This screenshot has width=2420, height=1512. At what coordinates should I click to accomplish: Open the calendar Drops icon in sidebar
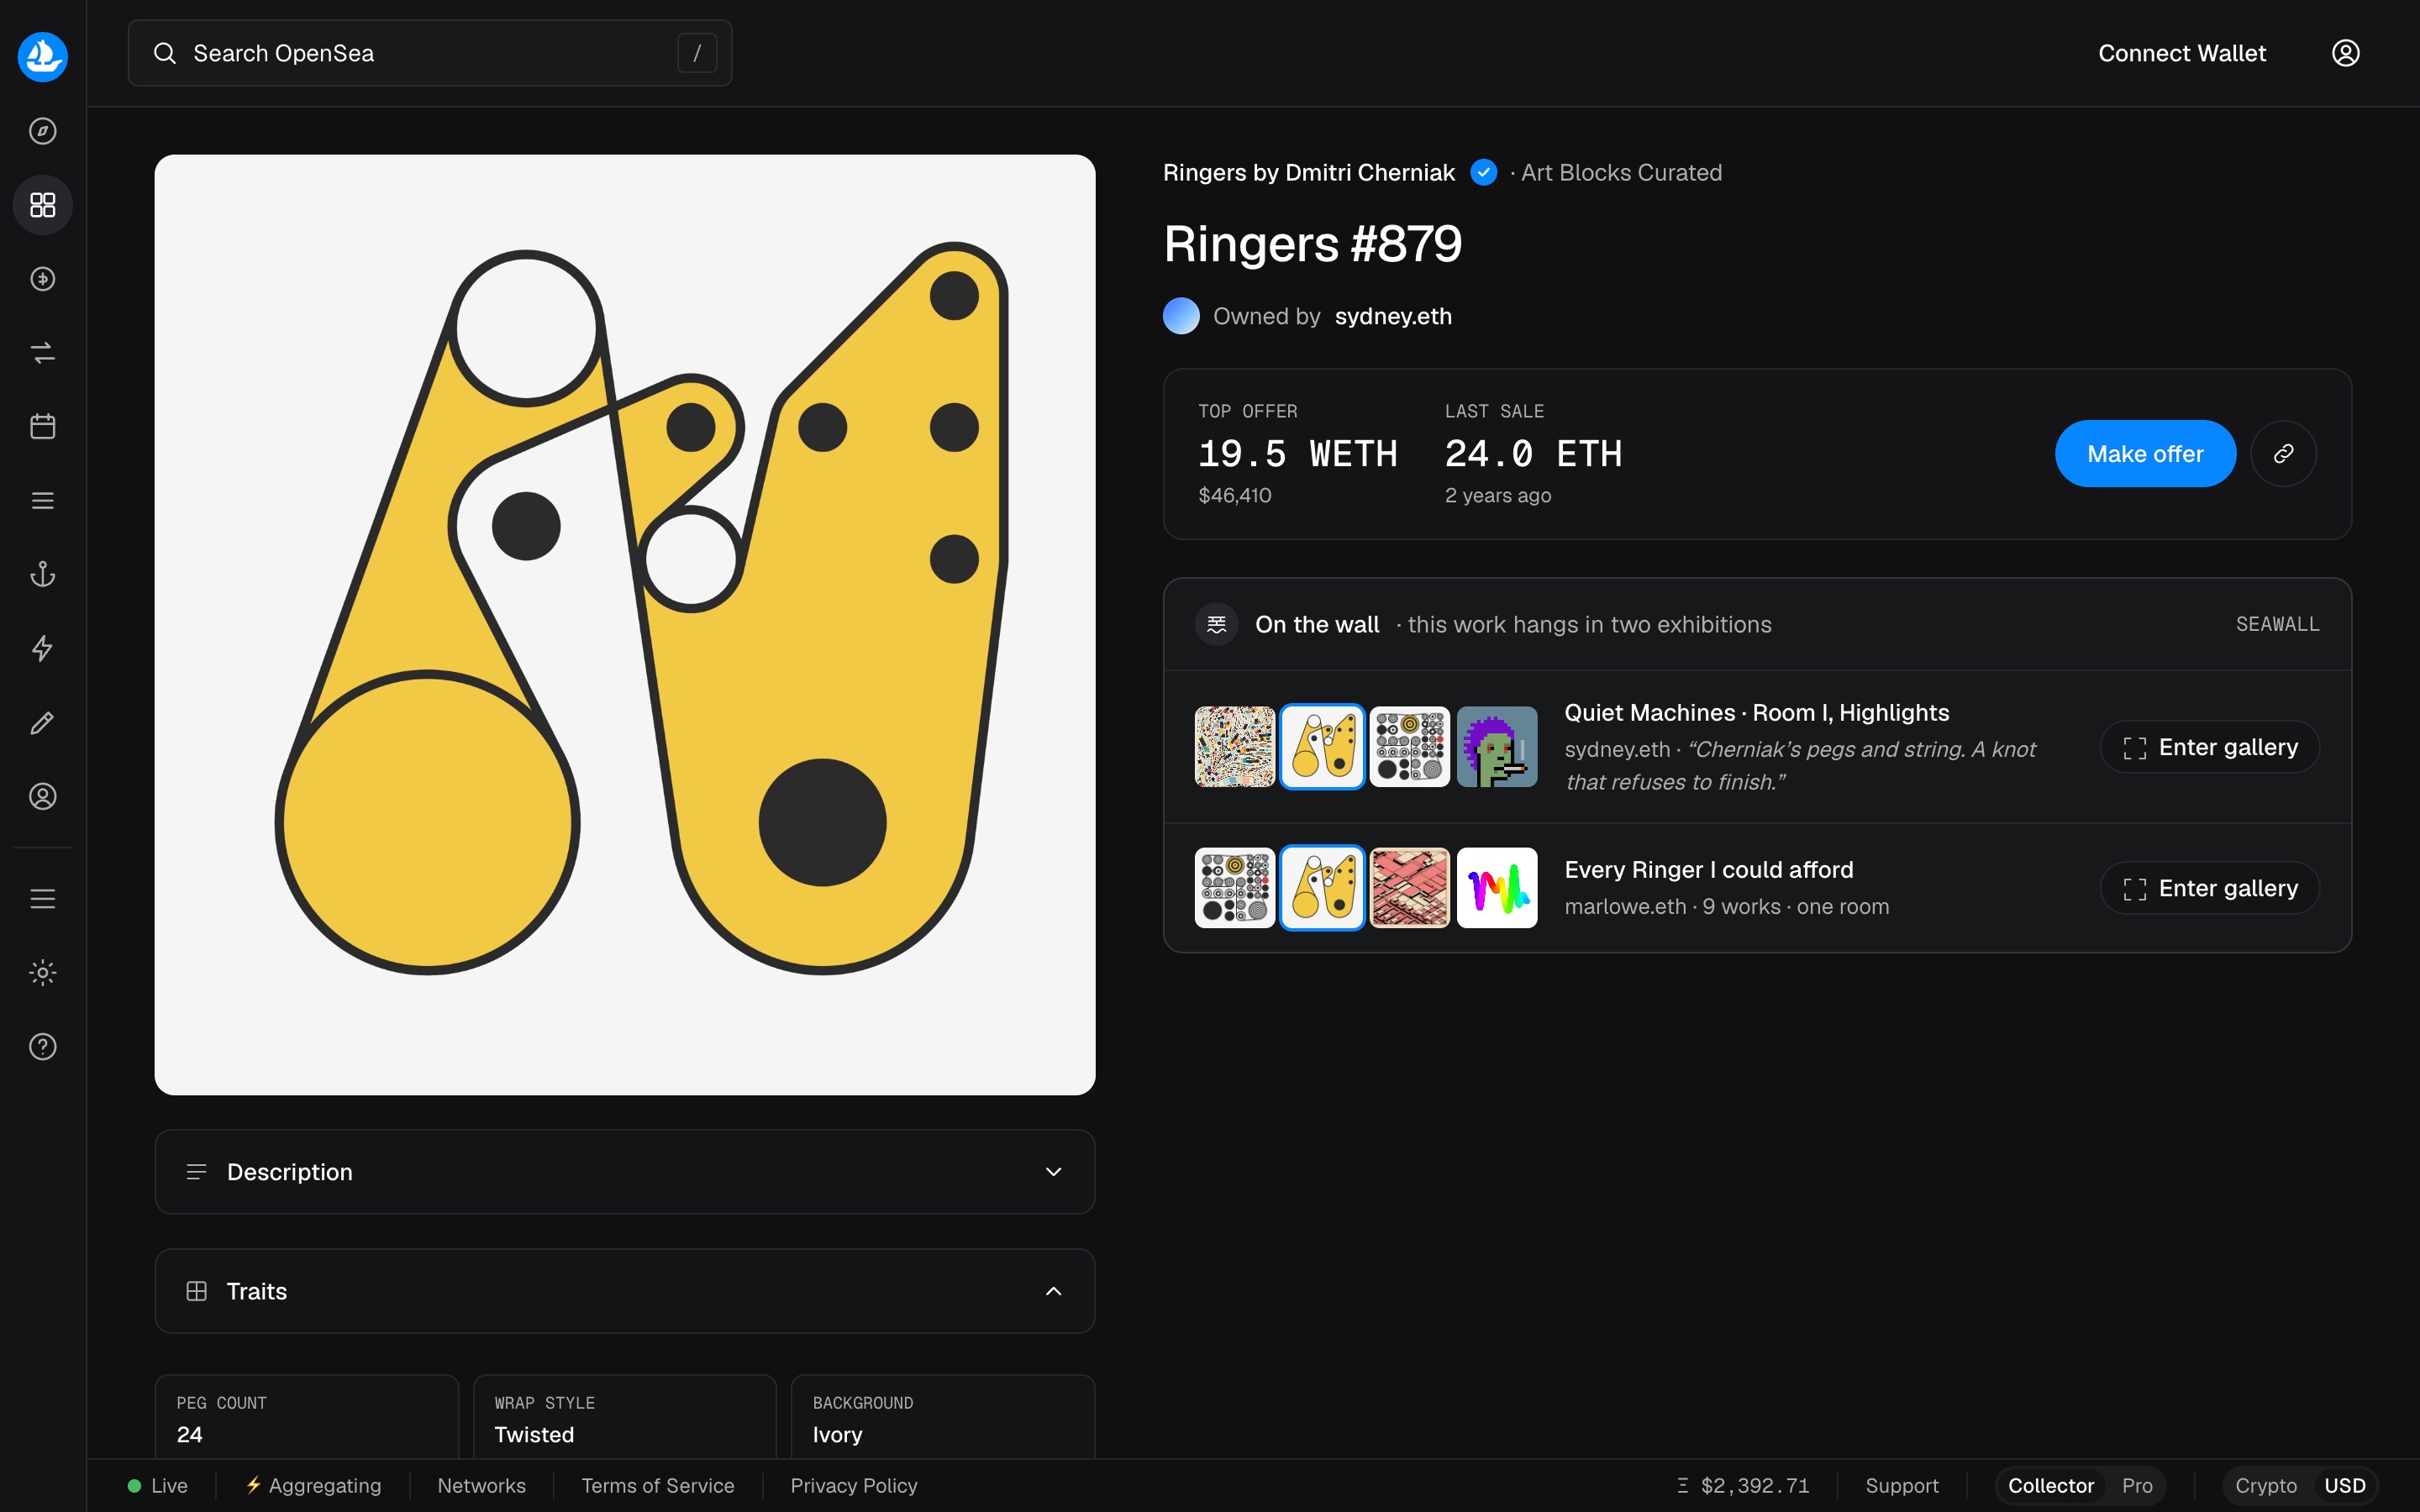tap(43, 427)
